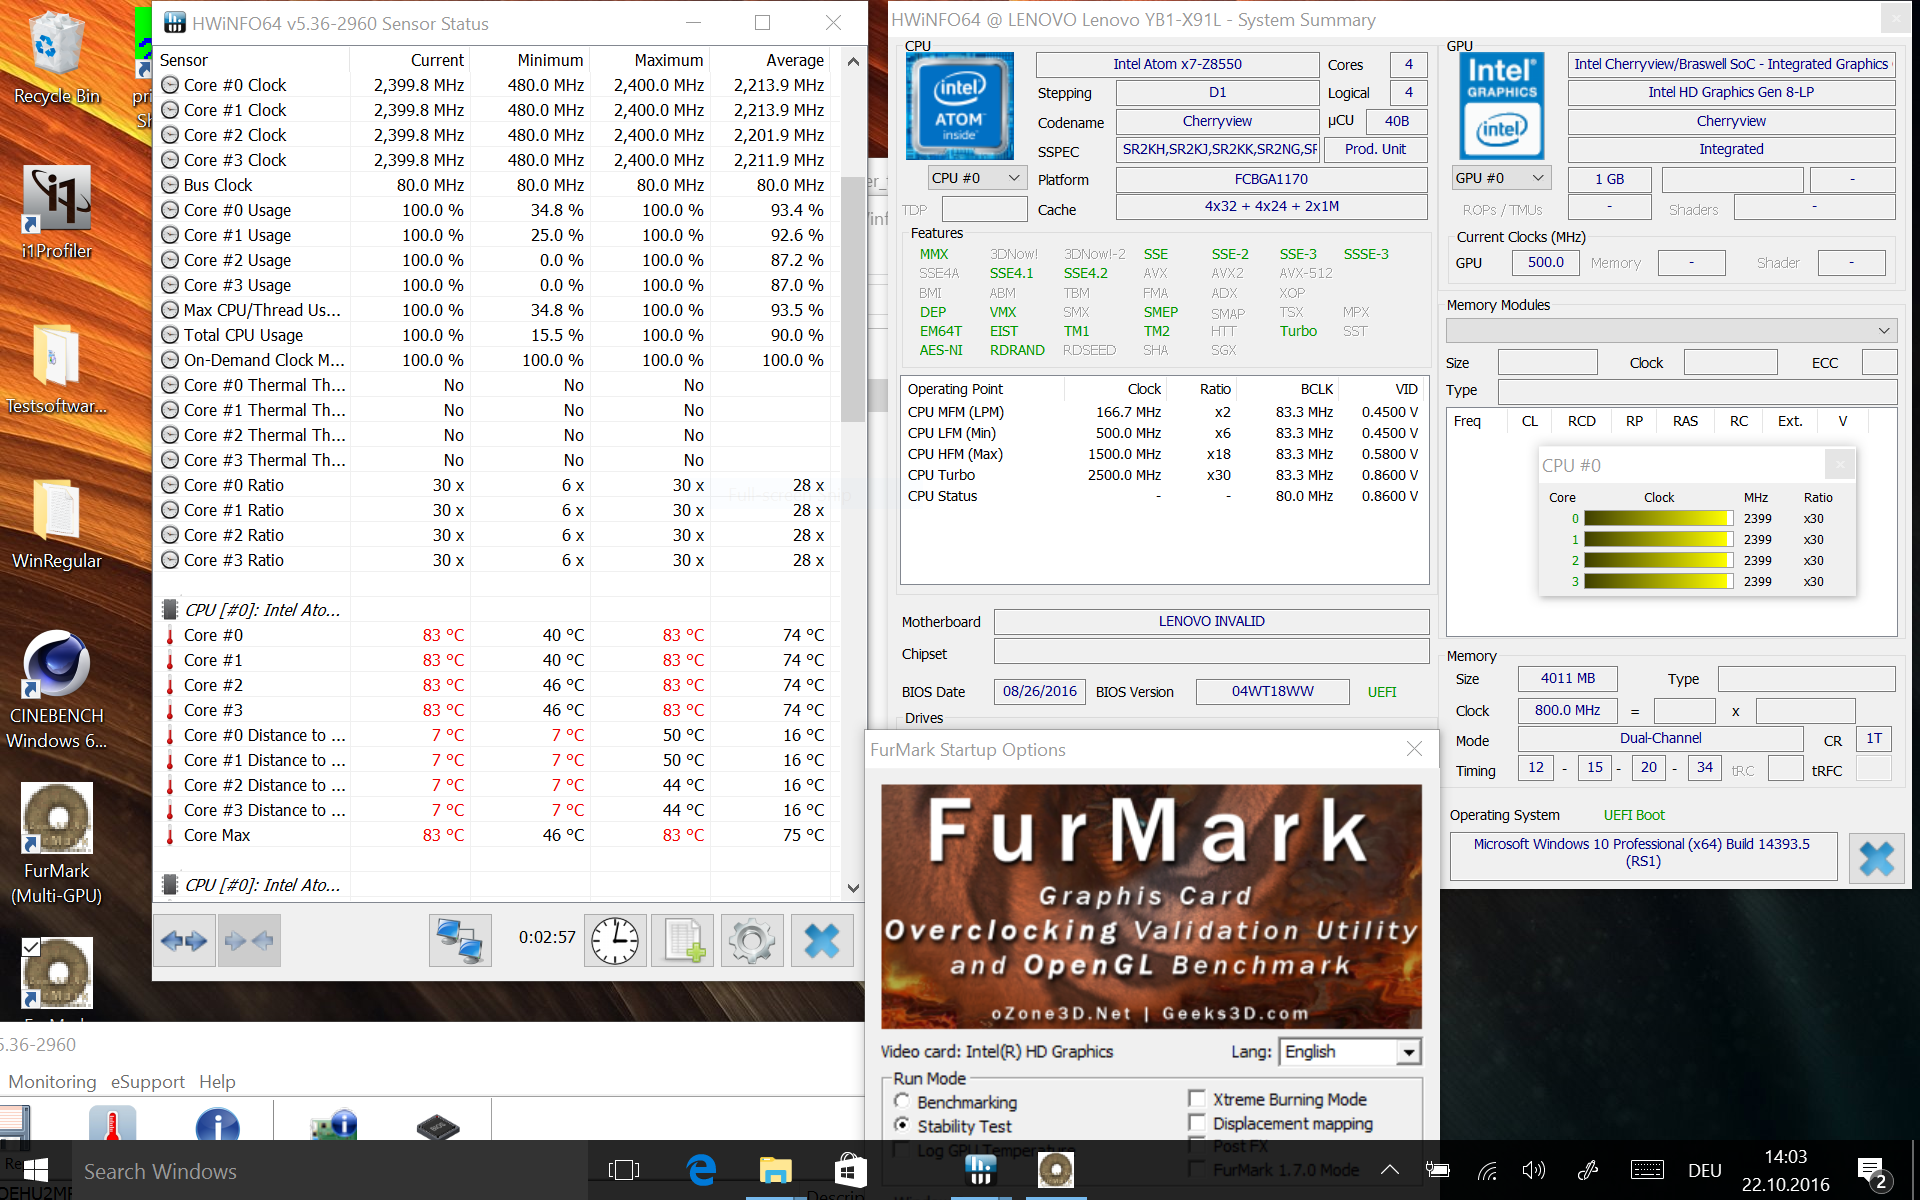Click the blue X button in System Summary

pyautogui.click(x=1876, y=858)
